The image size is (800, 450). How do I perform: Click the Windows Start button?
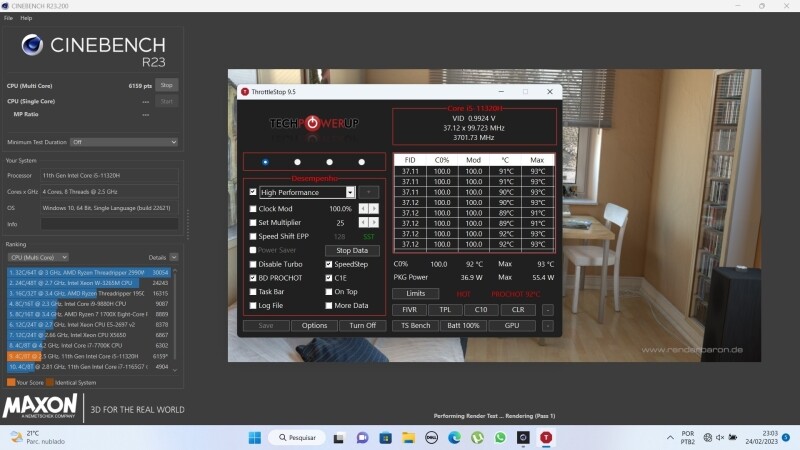point(254,437)
